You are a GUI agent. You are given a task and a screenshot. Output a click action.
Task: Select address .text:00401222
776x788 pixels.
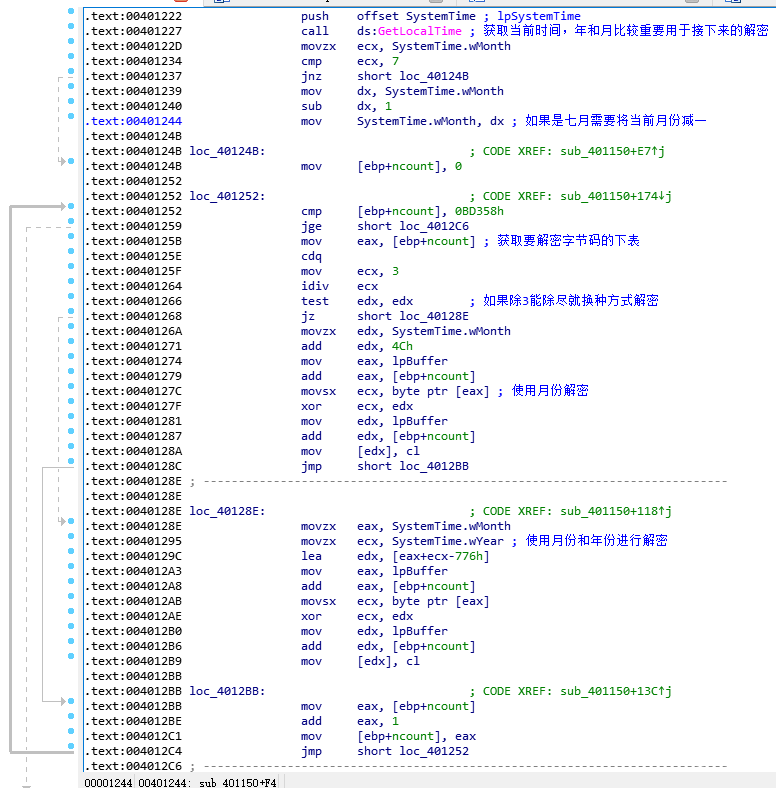click(133, 16)
